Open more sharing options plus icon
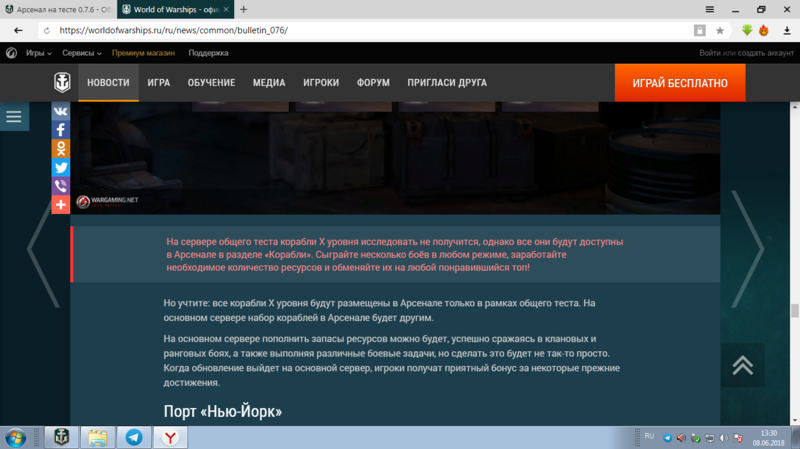800x449 pixels. [61, 205]
